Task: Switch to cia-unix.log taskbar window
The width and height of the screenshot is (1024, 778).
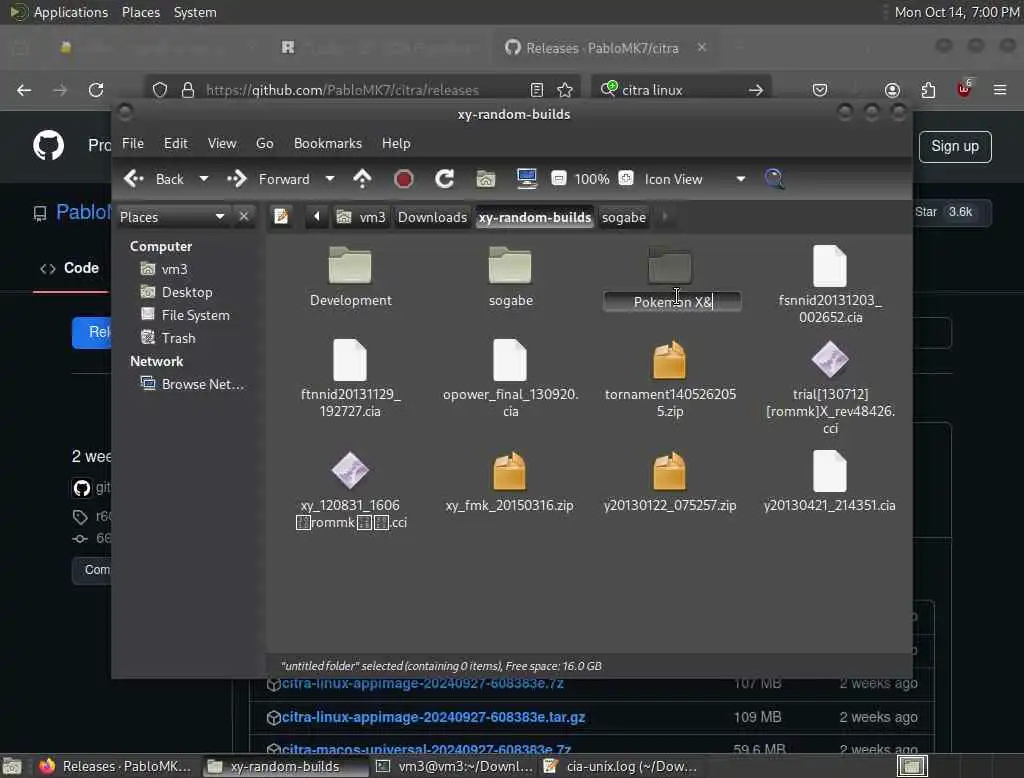Action: (621, 766)
